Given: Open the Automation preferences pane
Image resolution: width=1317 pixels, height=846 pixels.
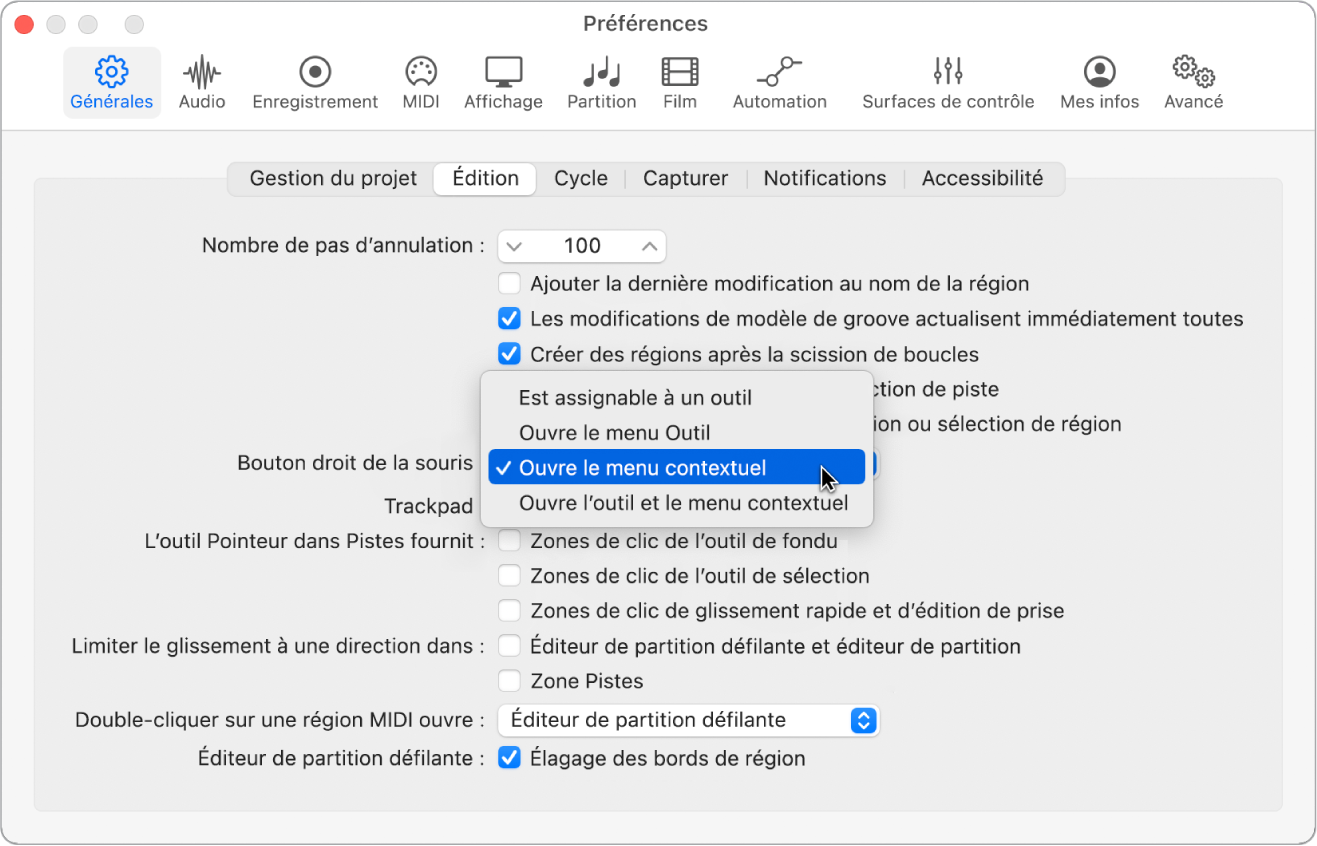Looking at the screenshot, I should click(780, 81).
